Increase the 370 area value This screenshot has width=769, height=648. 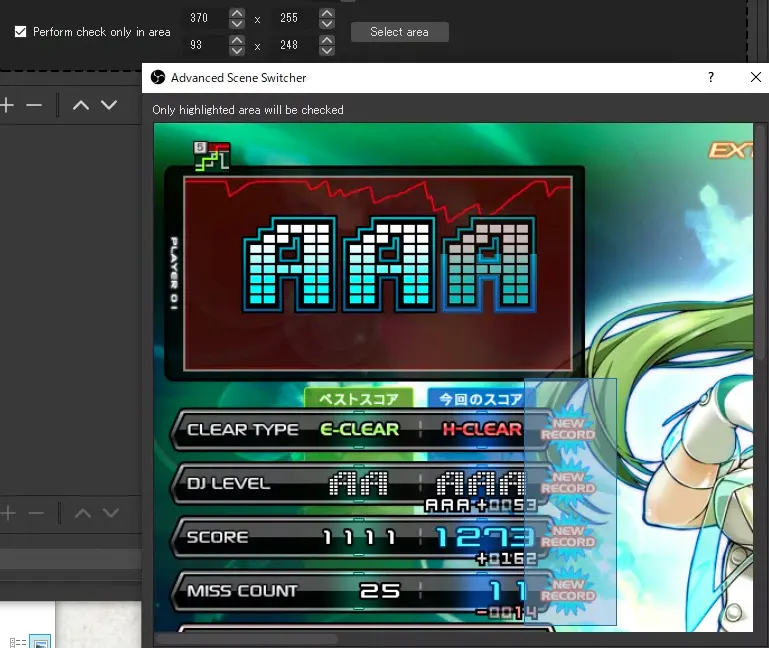237,13
